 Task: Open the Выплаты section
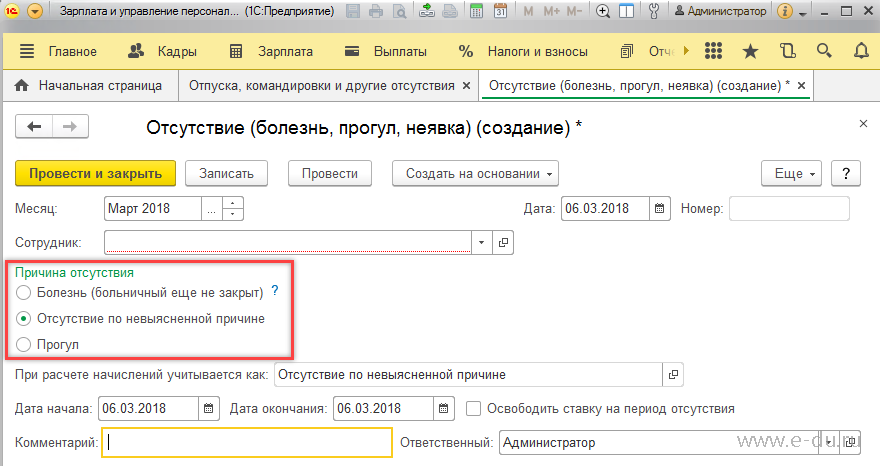pyautogui.click(x=386, y=52)
